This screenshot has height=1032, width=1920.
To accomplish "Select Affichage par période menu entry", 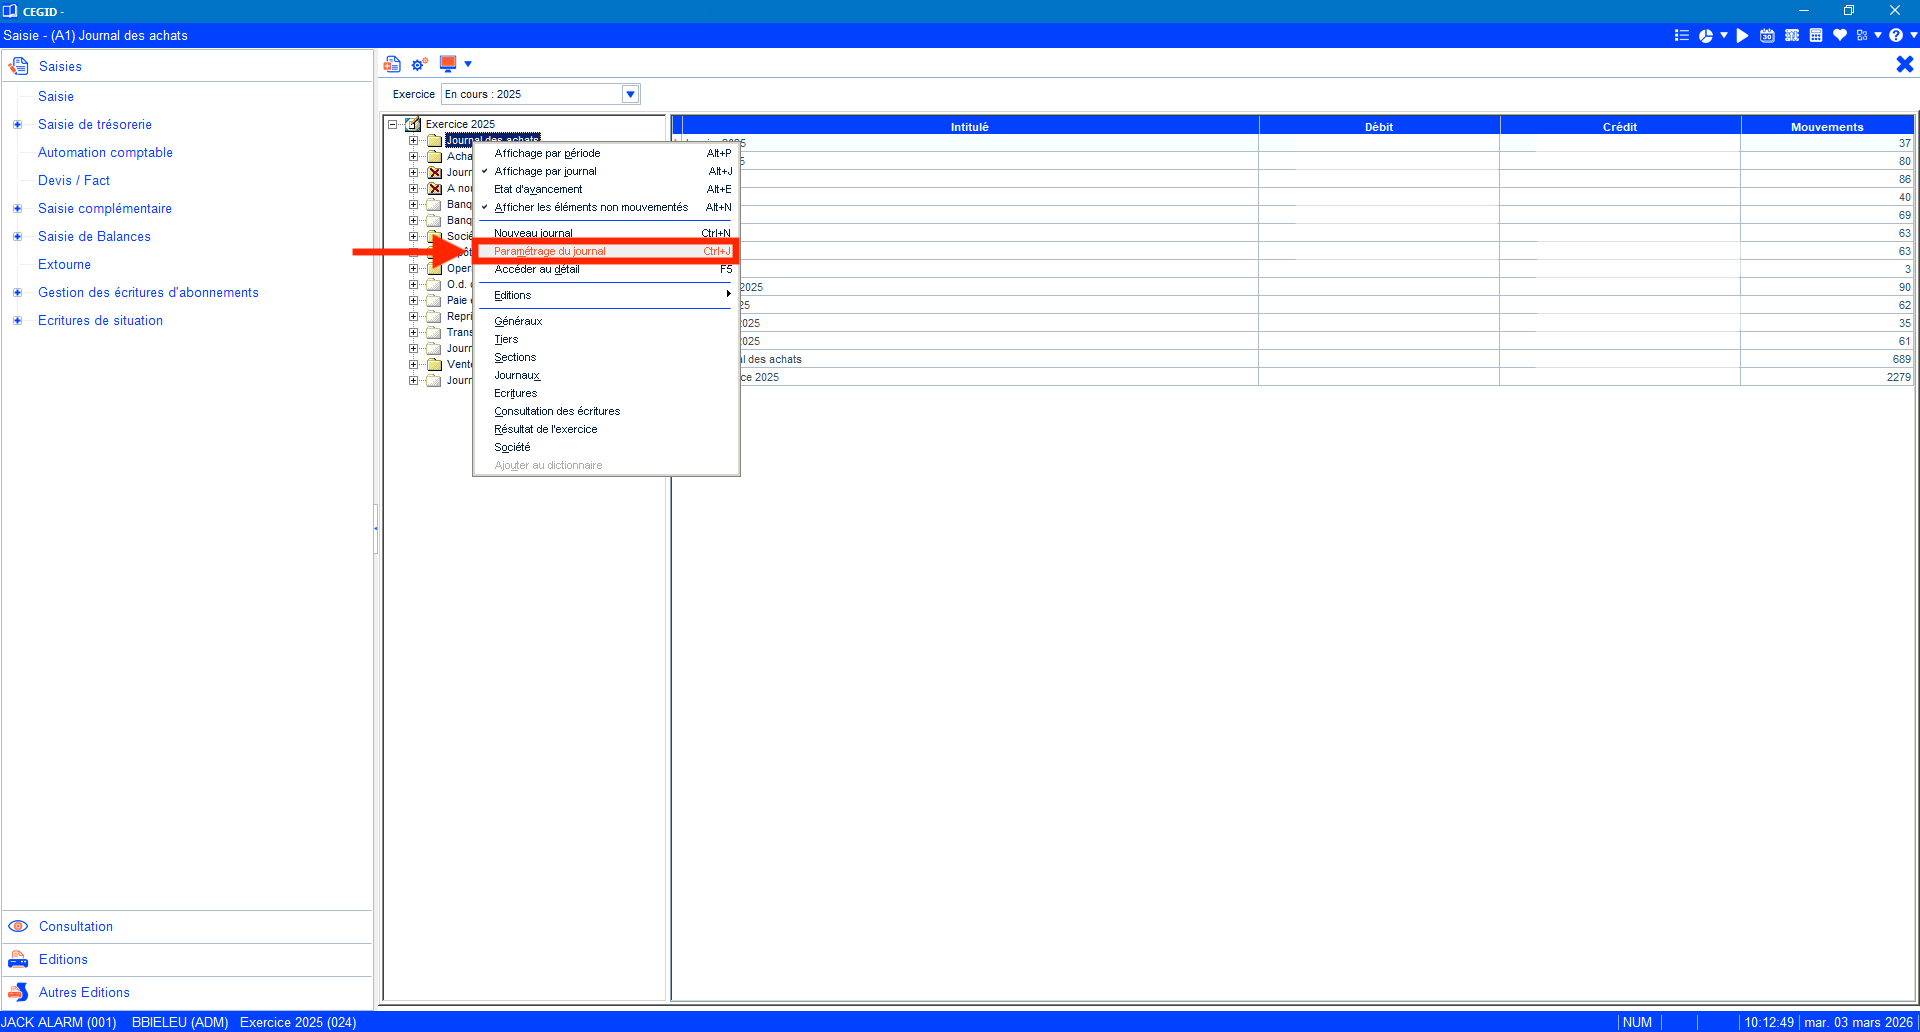I will click(x=606, y=153).
